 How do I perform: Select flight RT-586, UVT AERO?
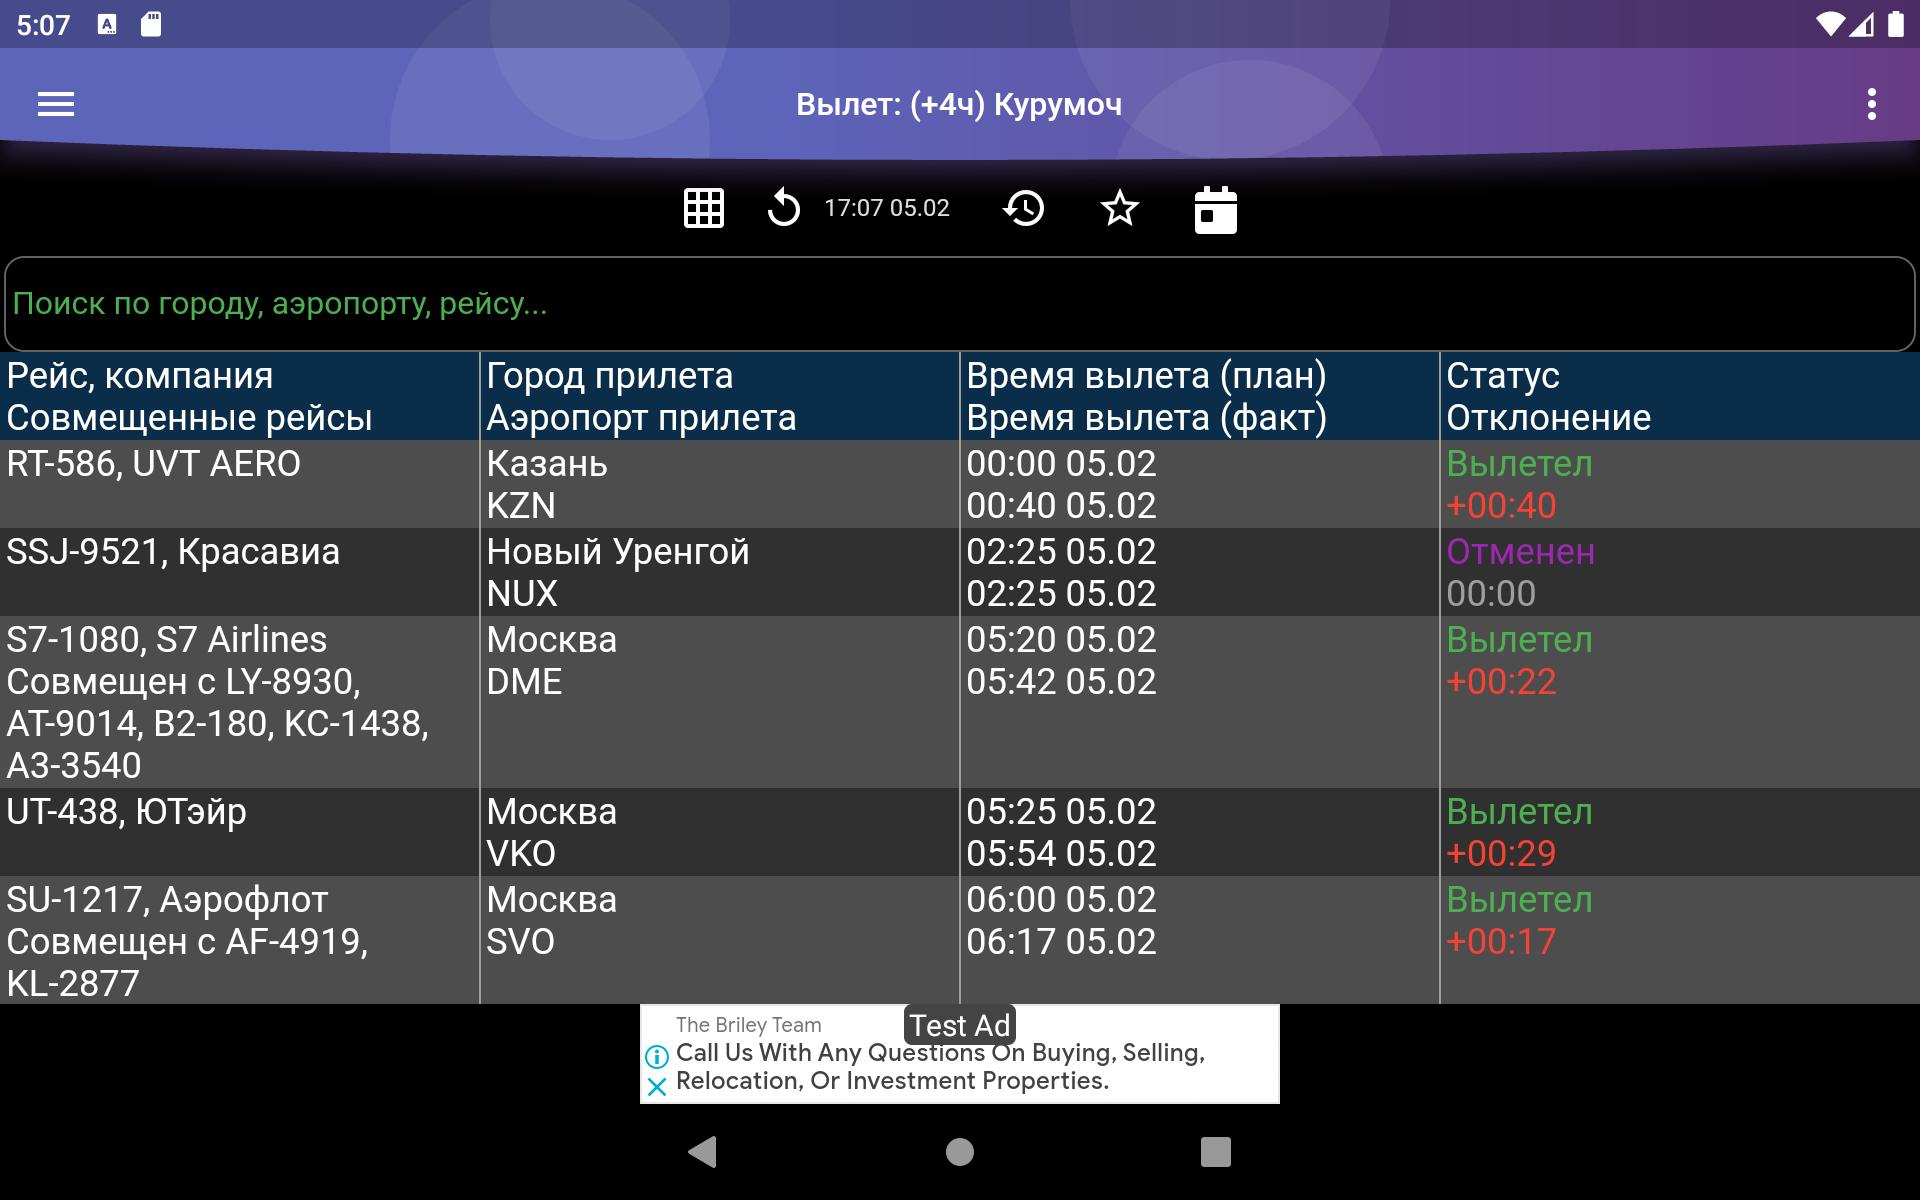[x=153, y=464]
